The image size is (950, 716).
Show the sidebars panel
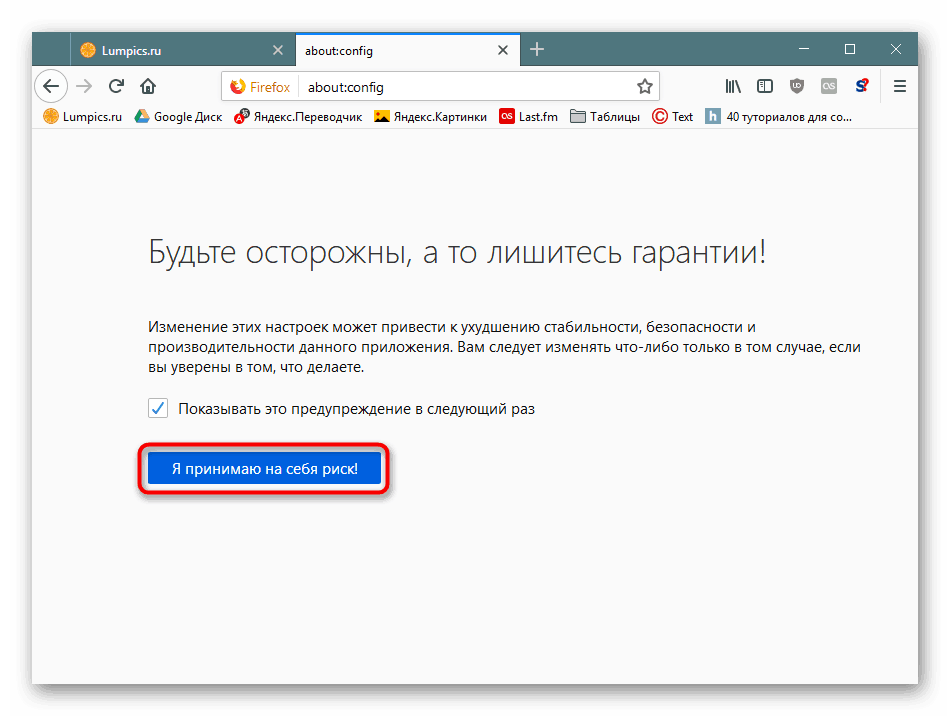tap(765, 87)
